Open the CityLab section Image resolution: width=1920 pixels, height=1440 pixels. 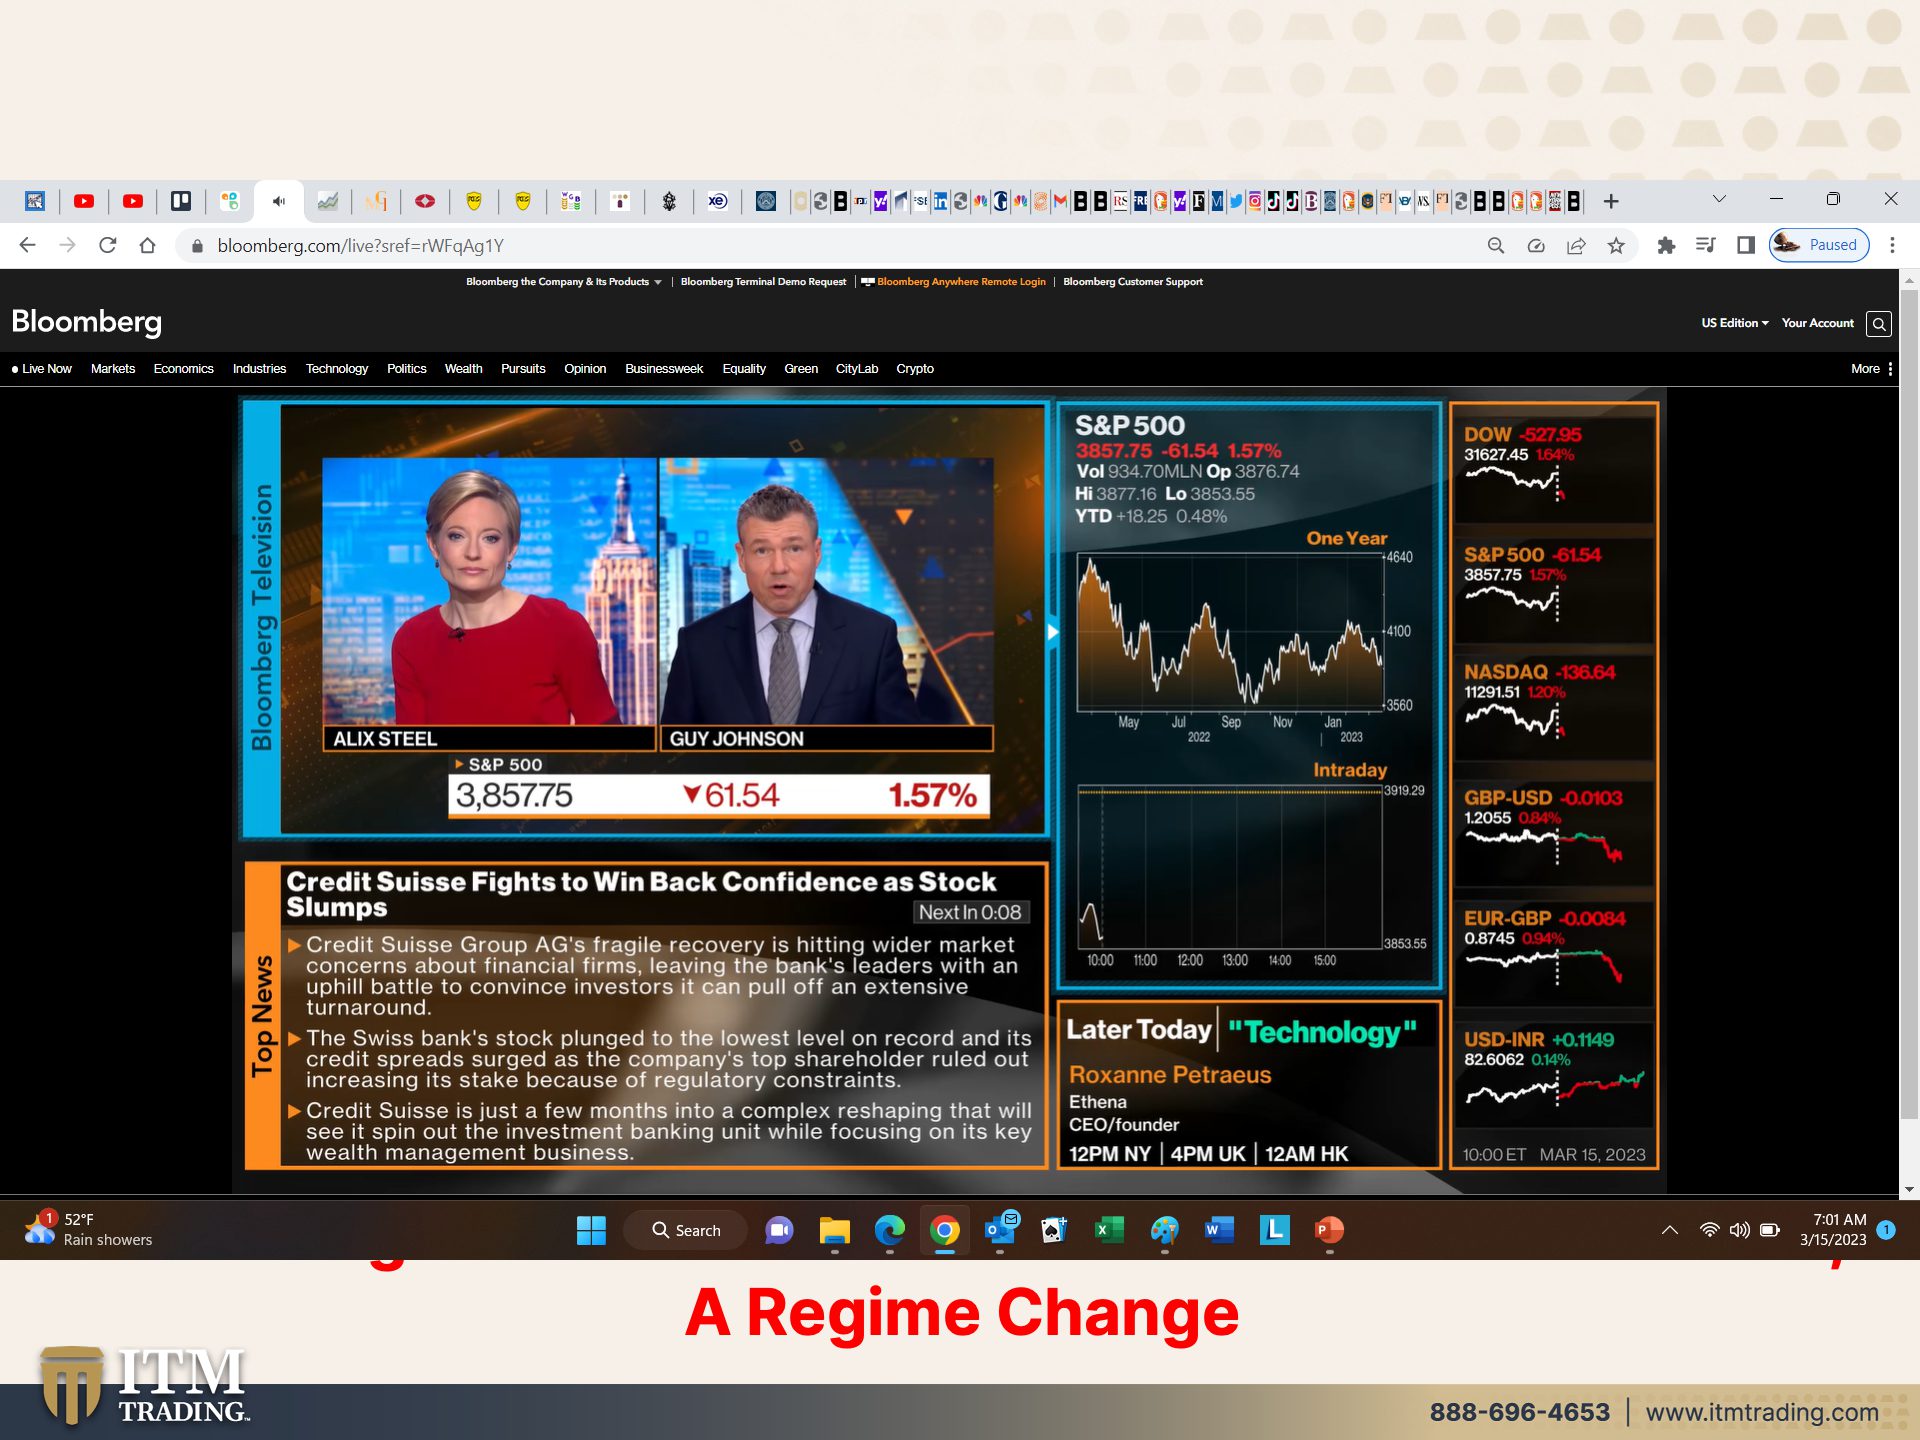click(857, 369)
